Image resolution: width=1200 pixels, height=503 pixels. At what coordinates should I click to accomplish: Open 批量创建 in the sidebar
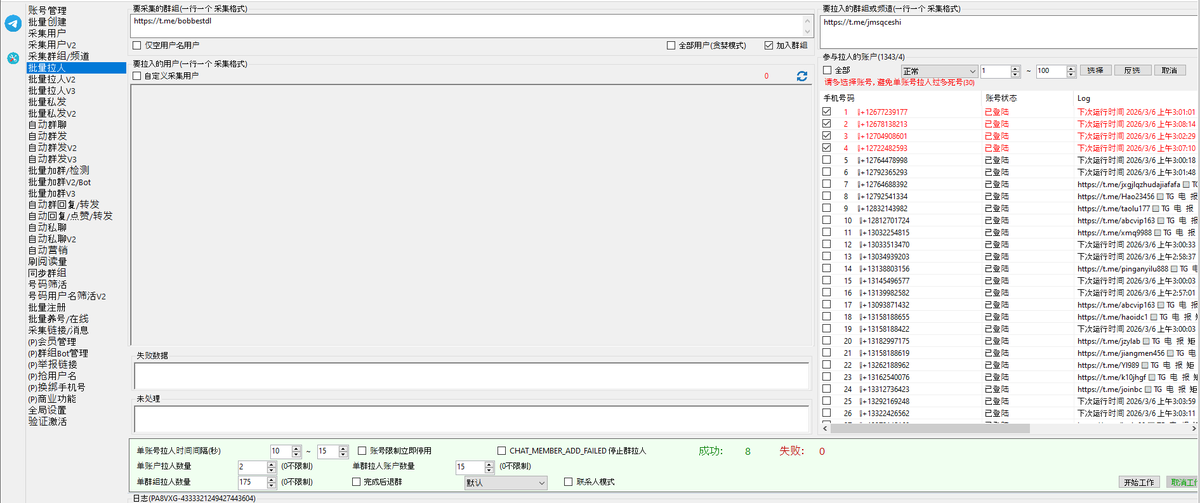47,22
